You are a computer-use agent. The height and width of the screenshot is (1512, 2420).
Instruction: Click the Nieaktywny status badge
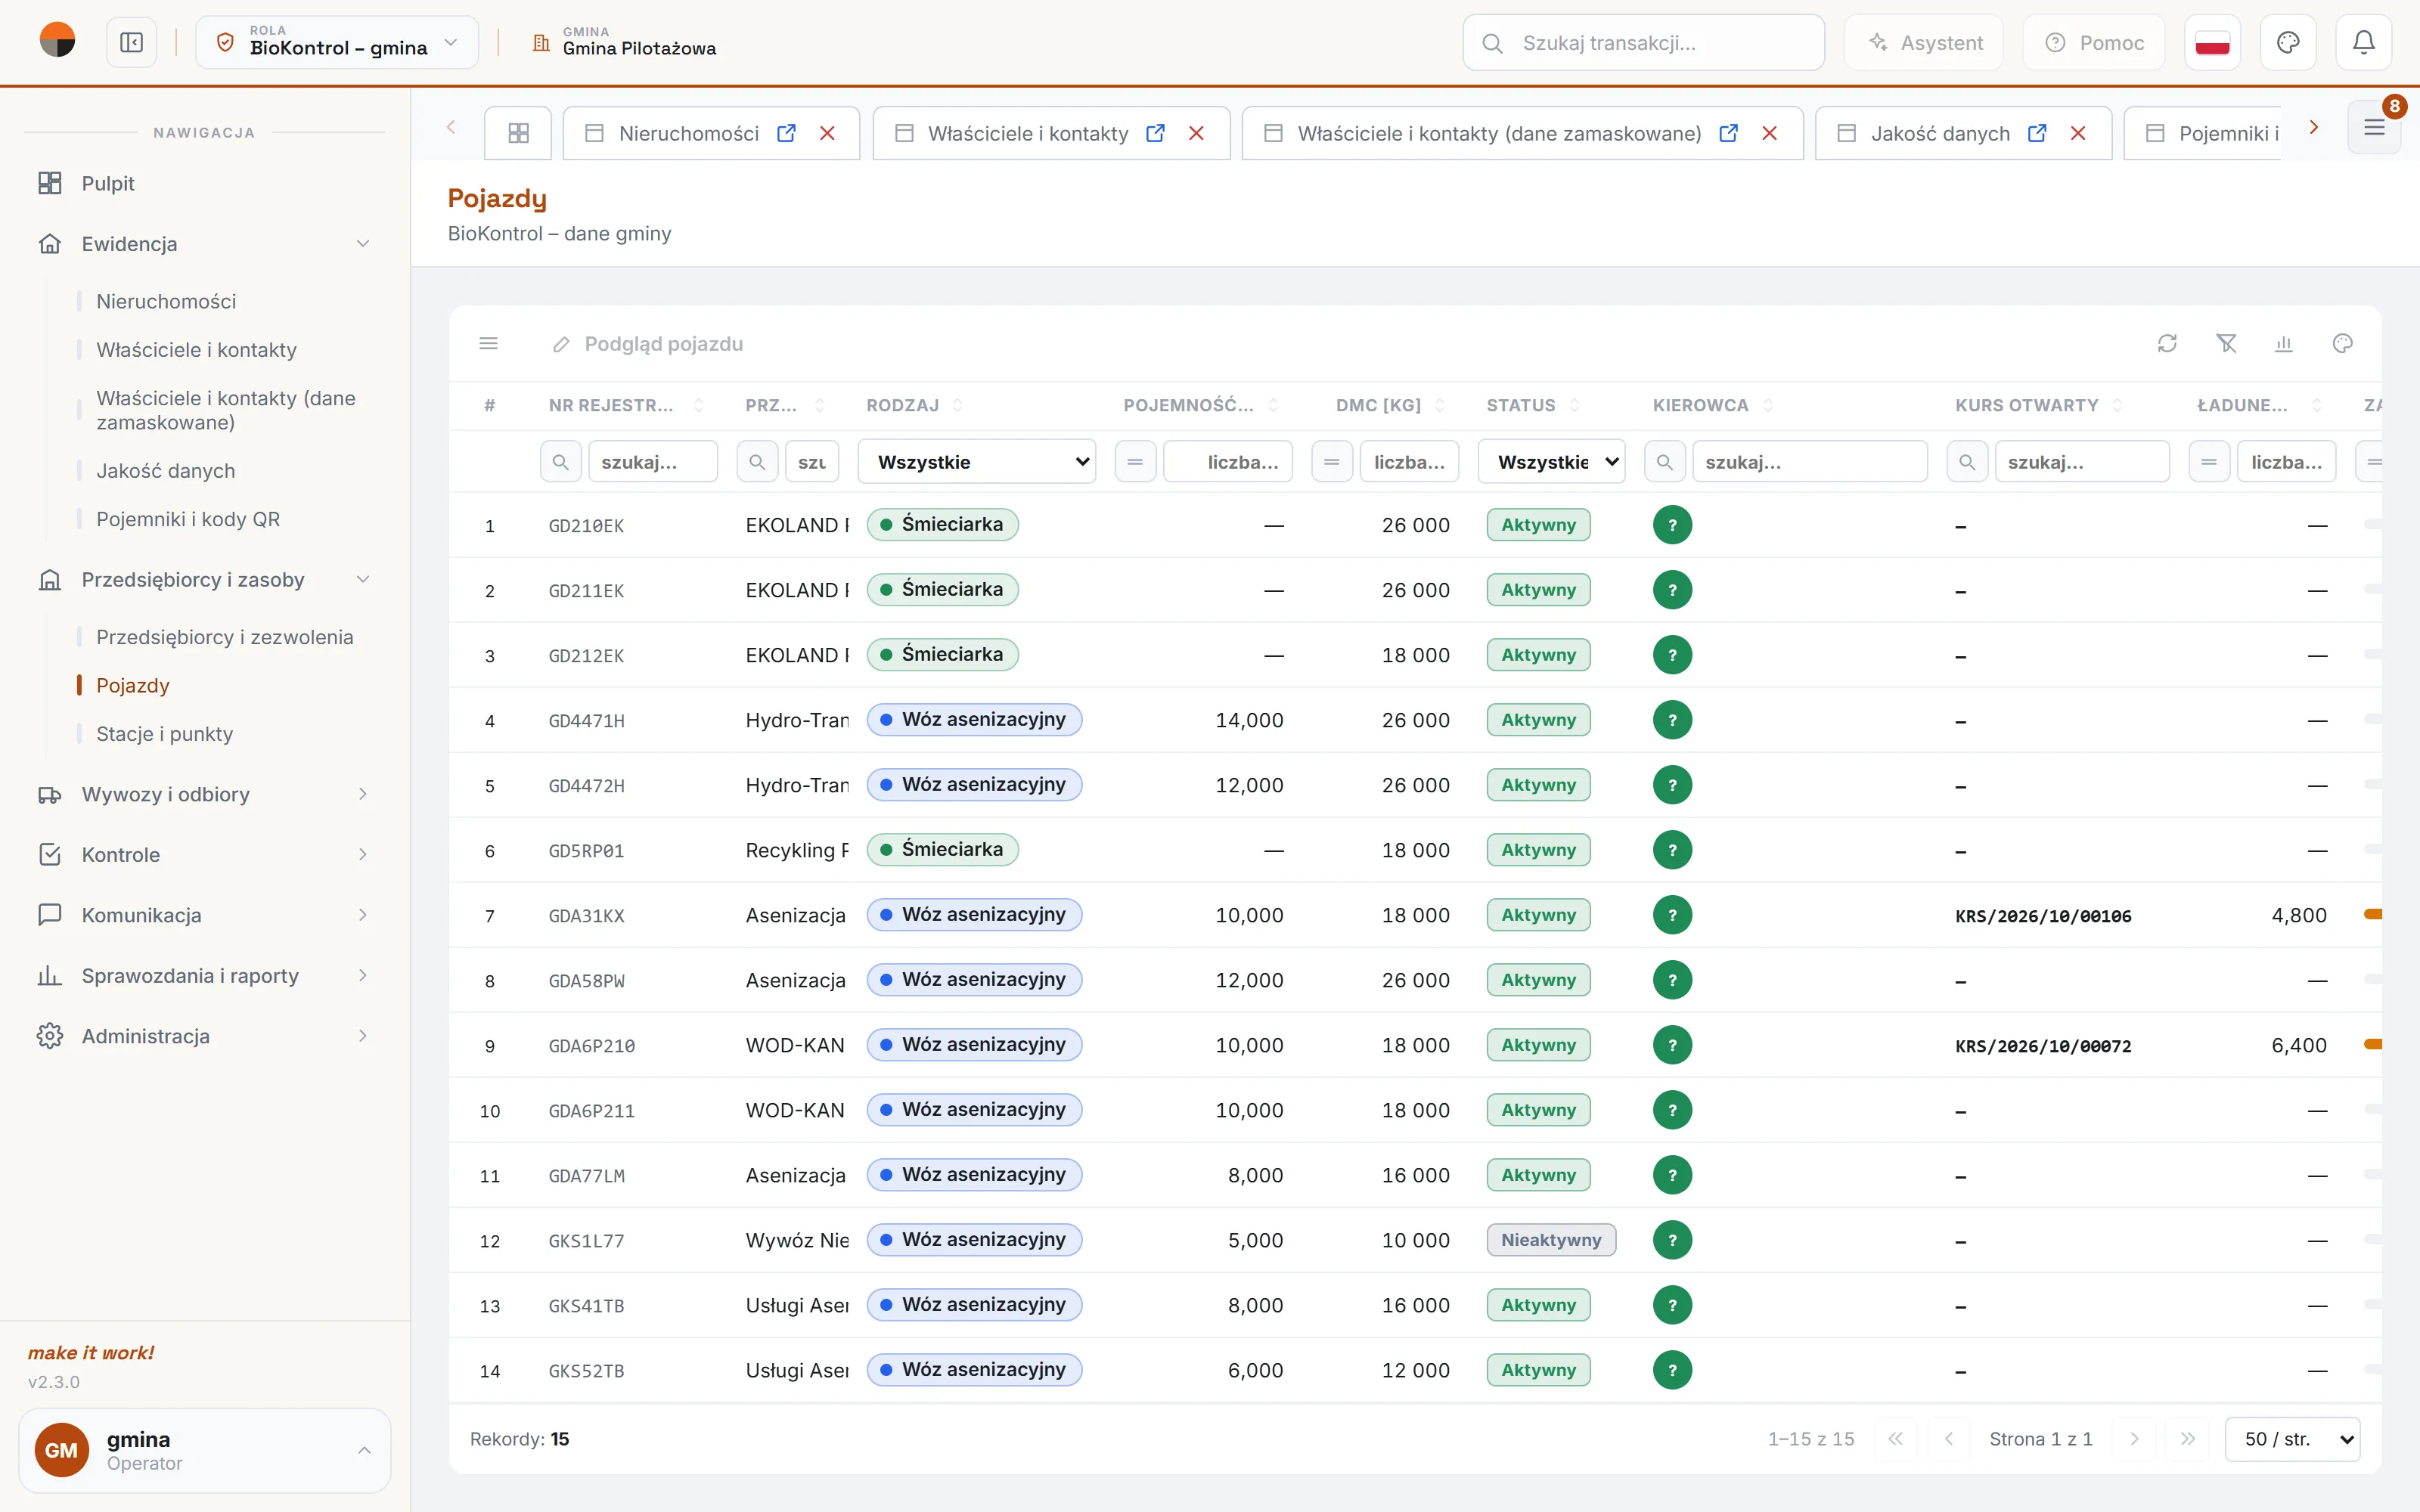(x=1551, y=1240)
